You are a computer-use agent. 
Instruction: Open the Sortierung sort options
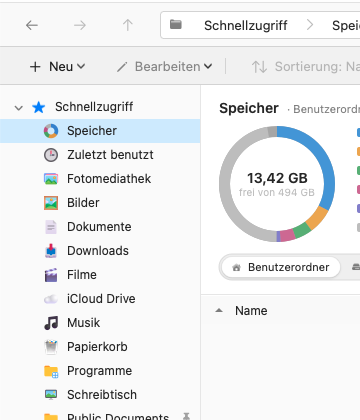pyautogui.click(x=305, y=67)
